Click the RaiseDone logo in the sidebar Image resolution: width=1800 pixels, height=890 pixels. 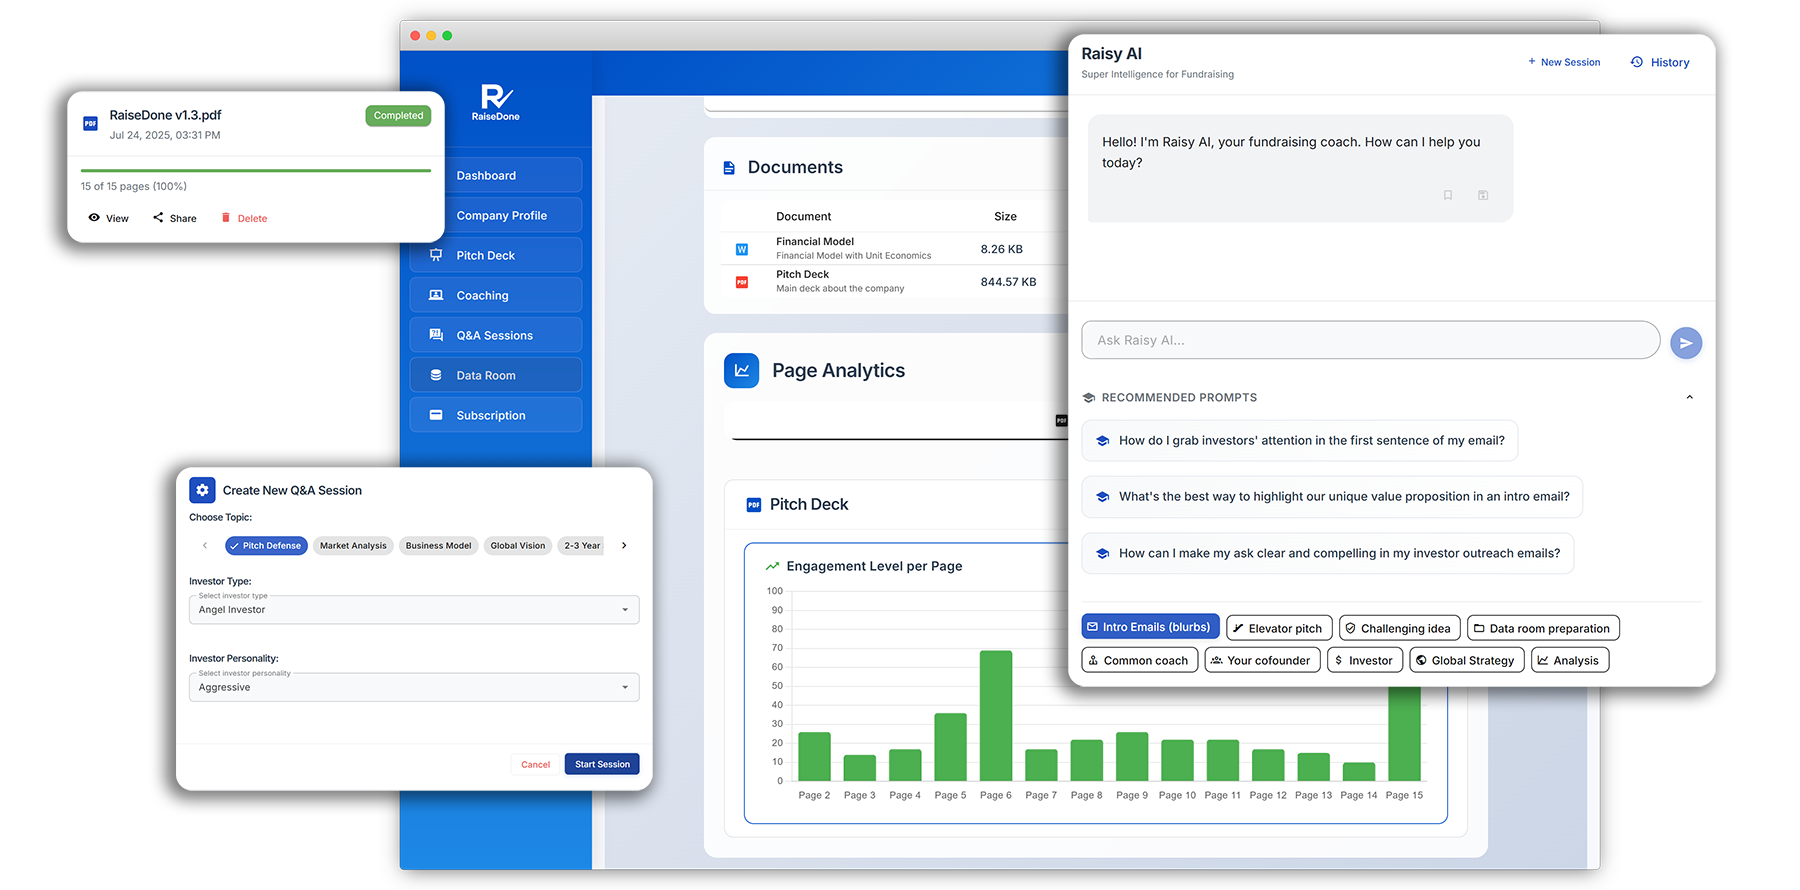coord(496,102)
